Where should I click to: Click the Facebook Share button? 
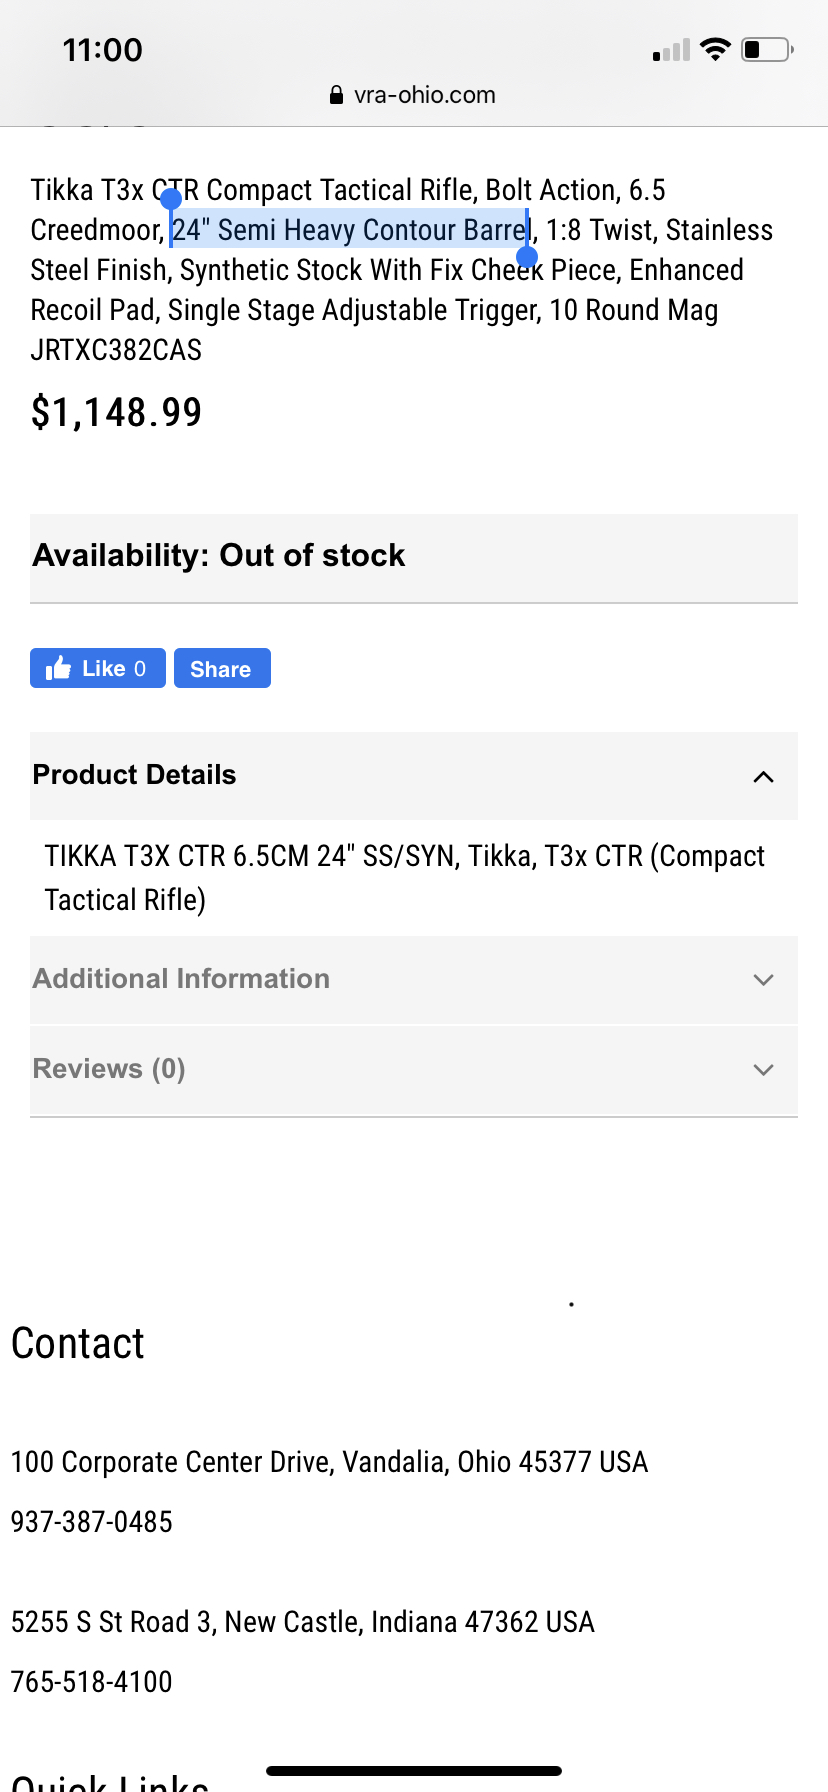[x=222, y=668]
